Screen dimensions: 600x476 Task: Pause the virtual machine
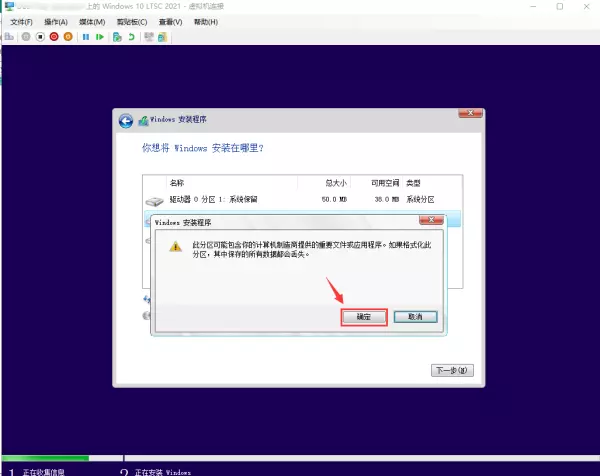(x=86, y=37)
